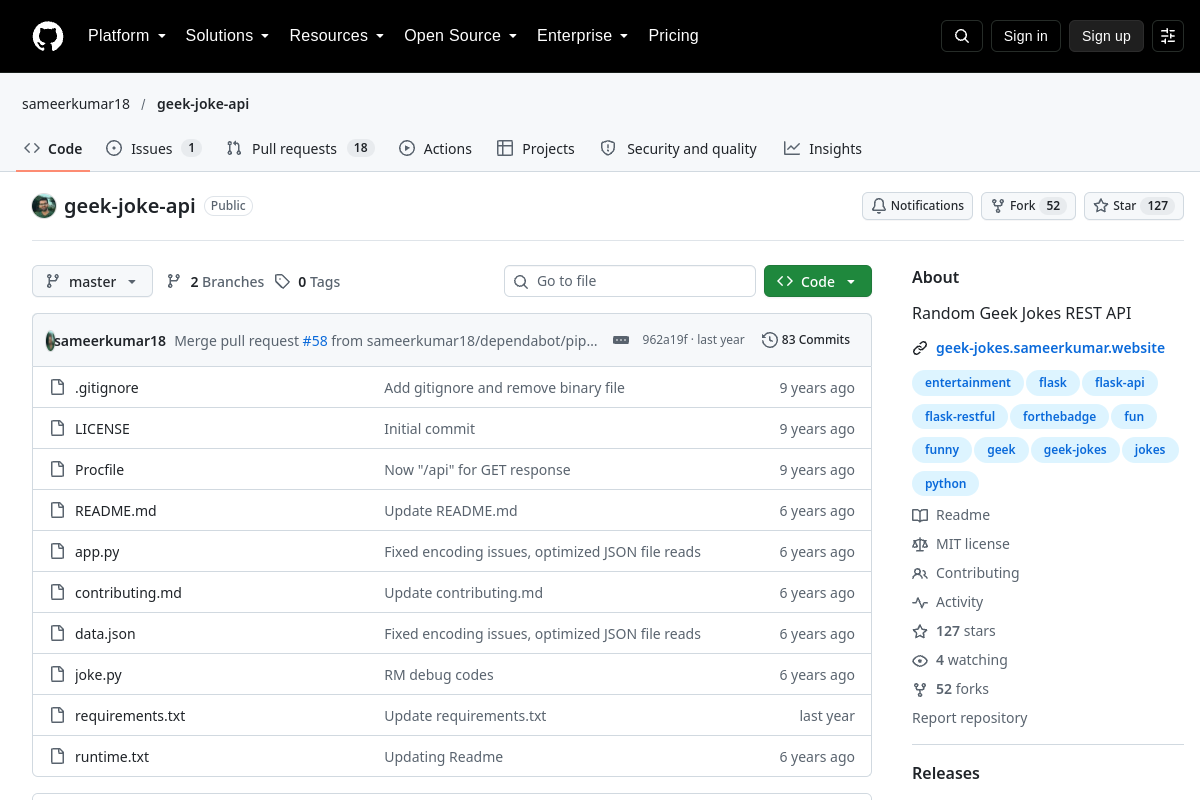This screenshot has width=1200, height=800.
Task: Open the appearance settings sliders icon
Action: coord(1168,36)
